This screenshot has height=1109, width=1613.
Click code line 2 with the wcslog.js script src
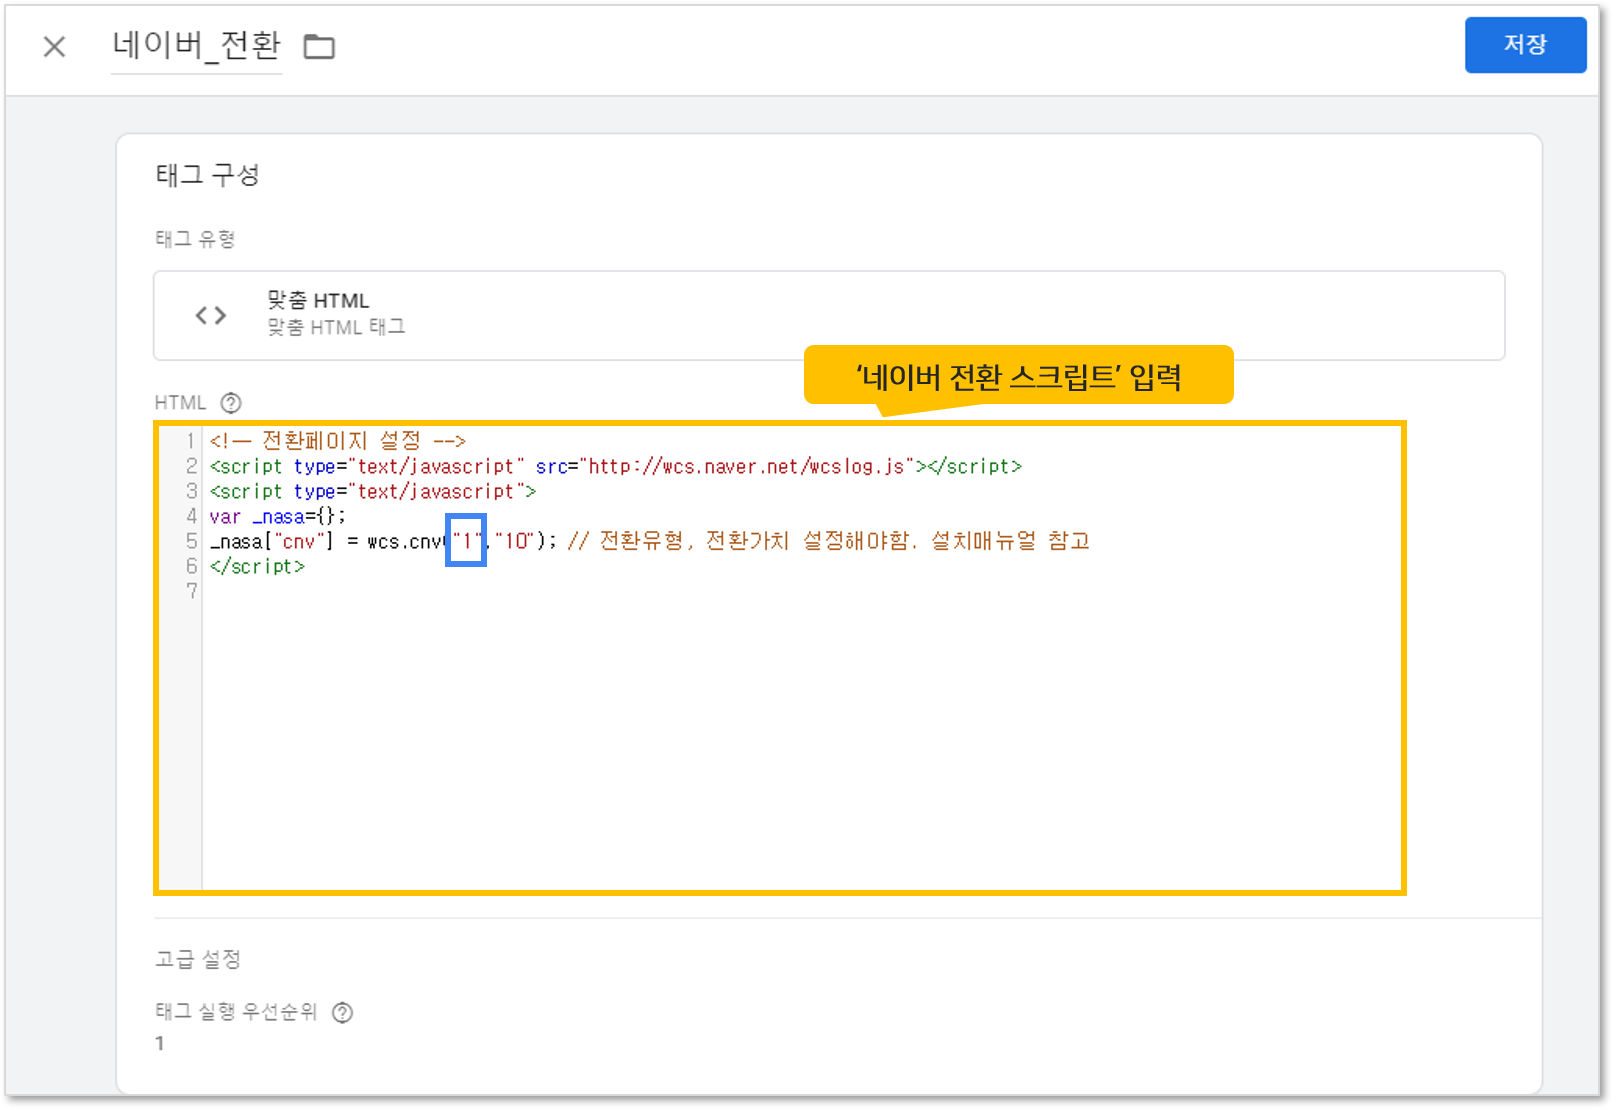click(x=616, y=466)
